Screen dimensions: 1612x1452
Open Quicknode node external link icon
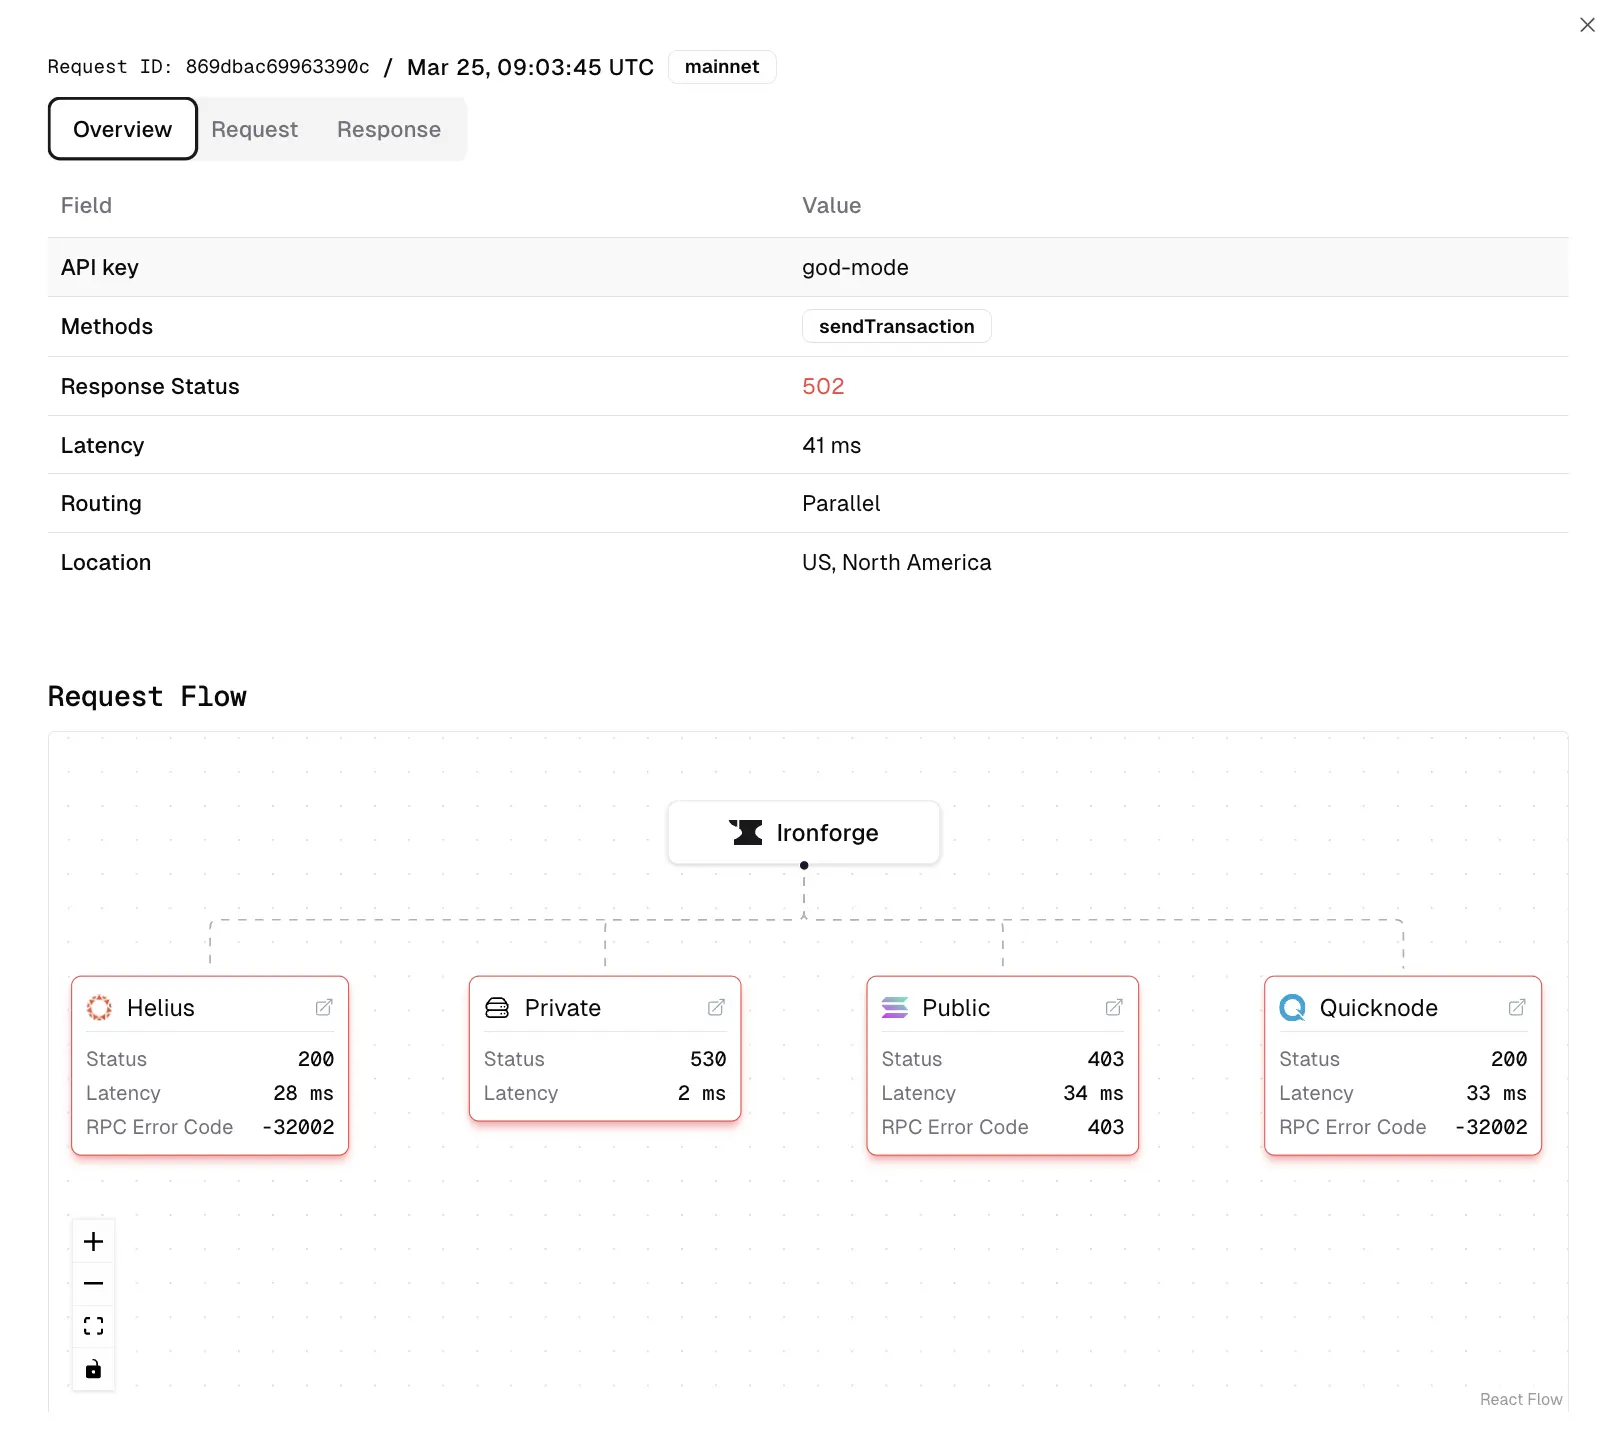[x=1517, y=1008]
